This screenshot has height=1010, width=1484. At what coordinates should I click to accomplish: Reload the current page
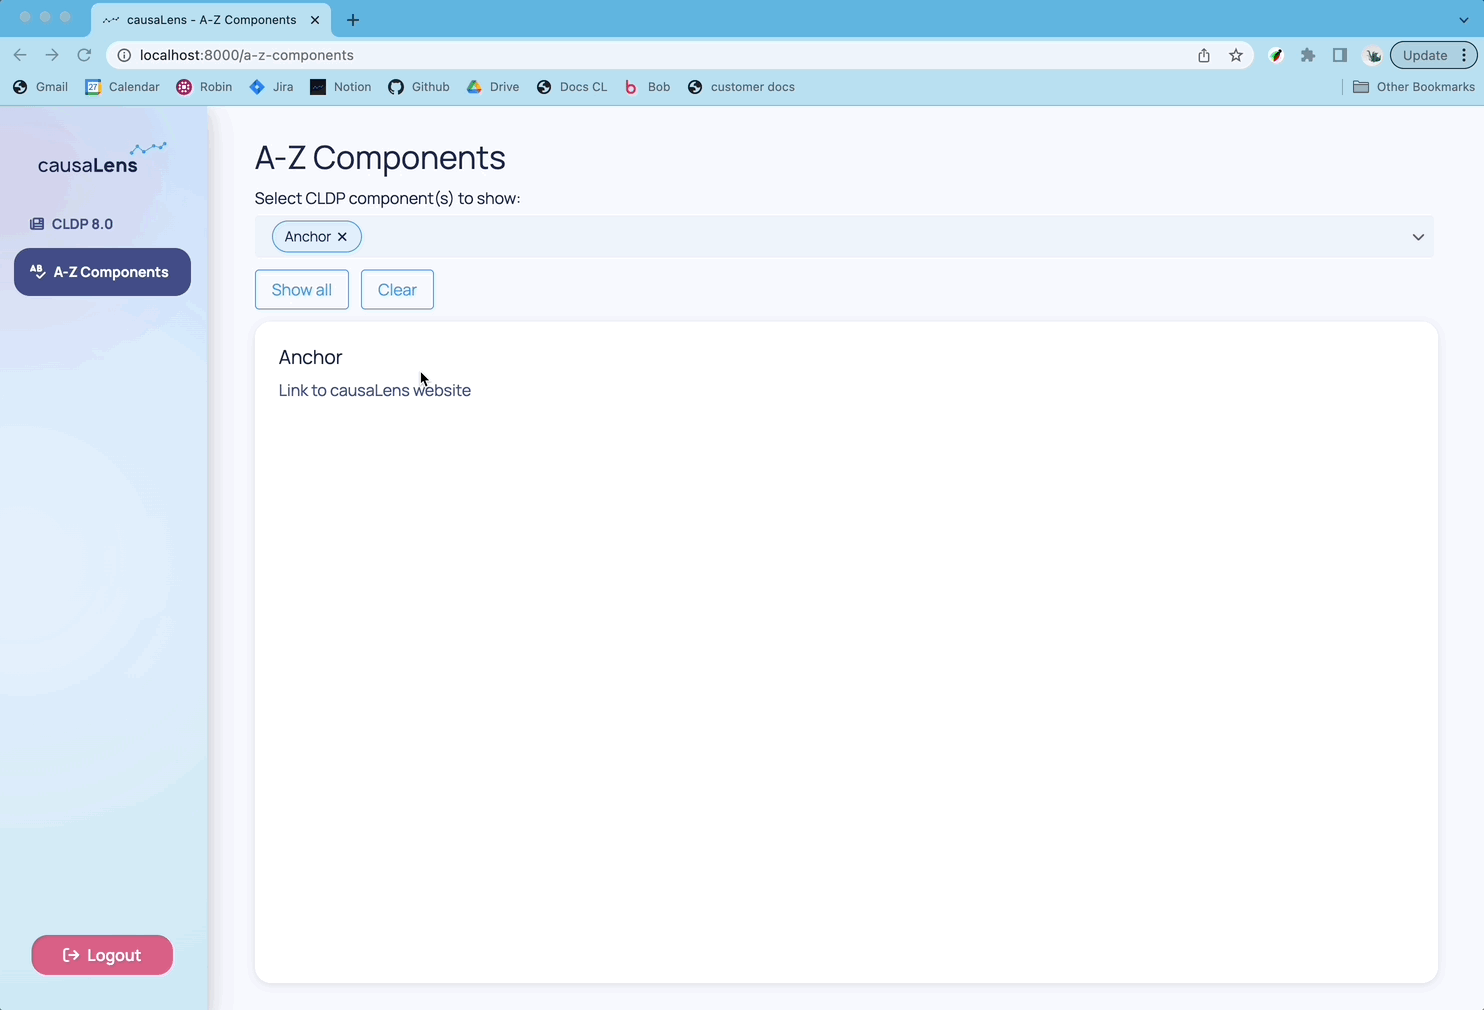coord(84,55)
